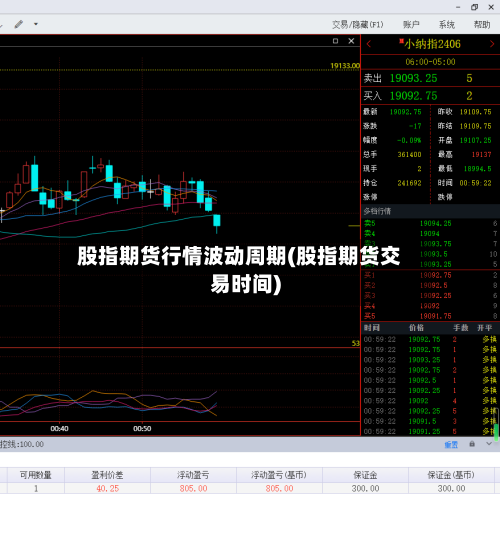The width and height of the screenshot is (500, 546).
Task: Select the 多档行情 section header
Action: tap(430, 211)
